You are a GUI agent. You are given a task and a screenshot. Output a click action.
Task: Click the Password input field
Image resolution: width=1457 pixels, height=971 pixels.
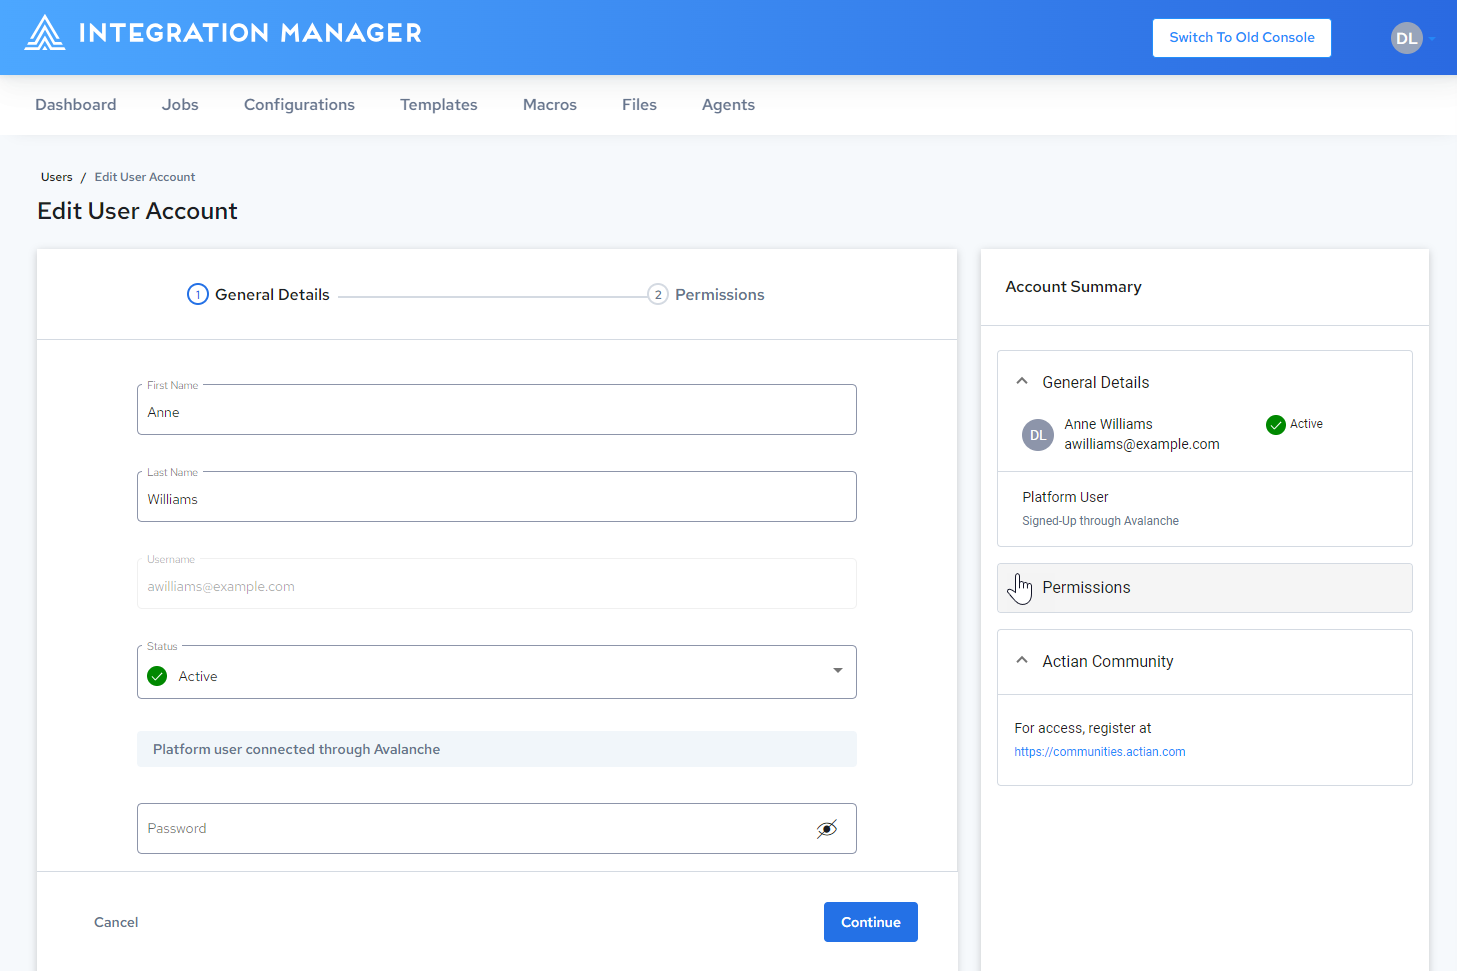[x=497, y=828]
